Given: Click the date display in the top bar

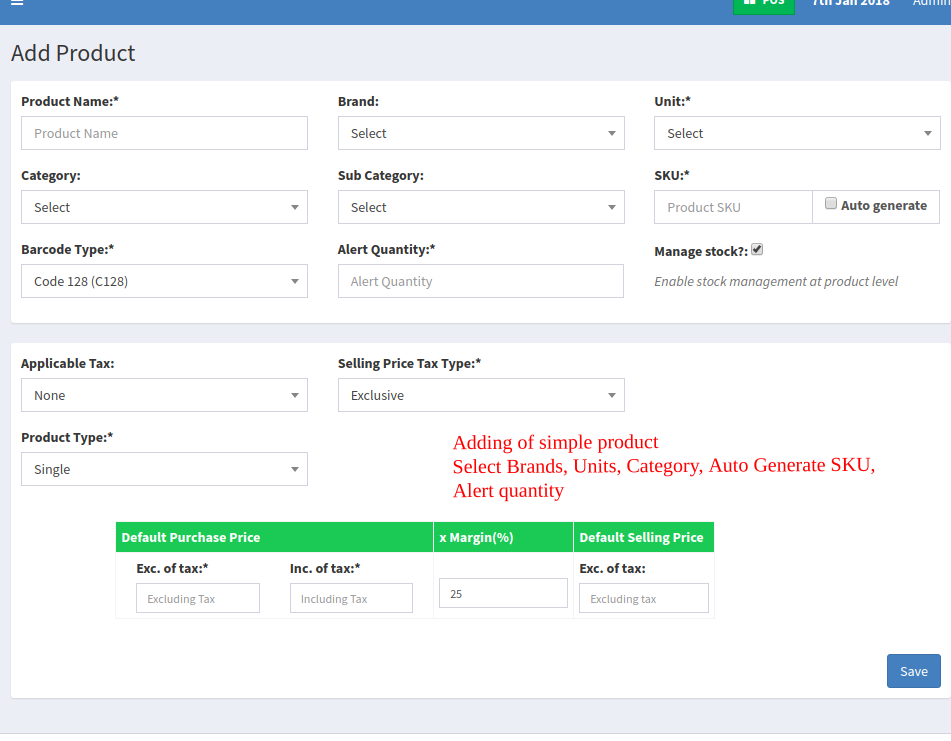Looking at the screenshot, I should [x=851, y=4].
